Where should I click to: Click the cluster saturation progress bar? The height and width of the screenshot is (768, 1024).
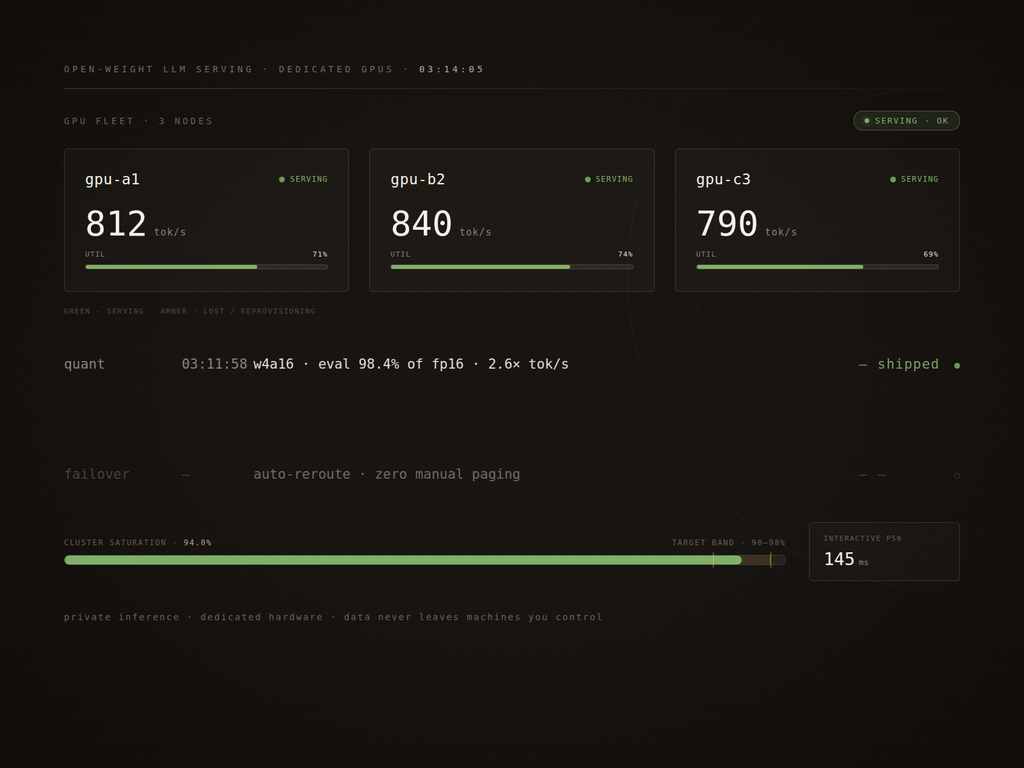(x=424, y=560)
